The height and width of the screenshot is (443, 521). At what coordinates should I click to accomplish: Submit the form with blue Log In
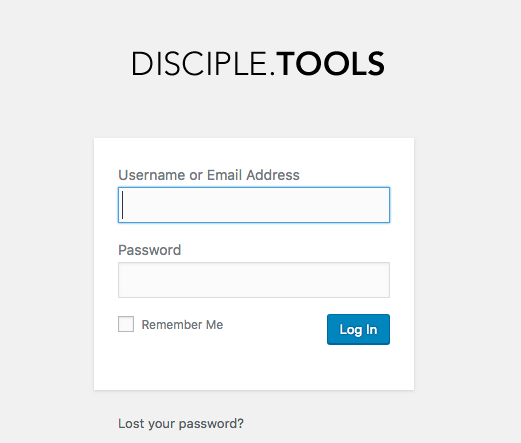click(x=358, y=329)
